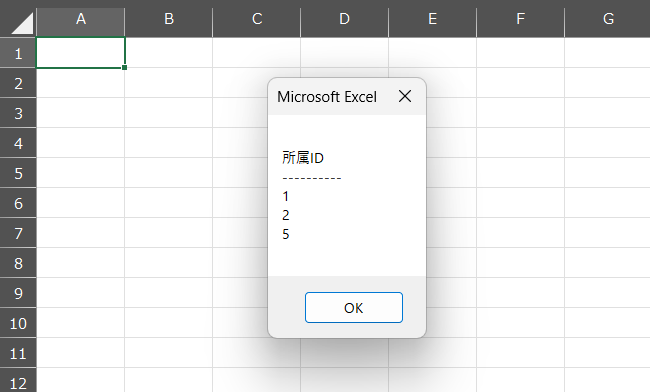Image resolution: width=650 pixels, height=392 pixels.
Task: Select column F header
Action: pyautogui.click(x=520, y=19)
